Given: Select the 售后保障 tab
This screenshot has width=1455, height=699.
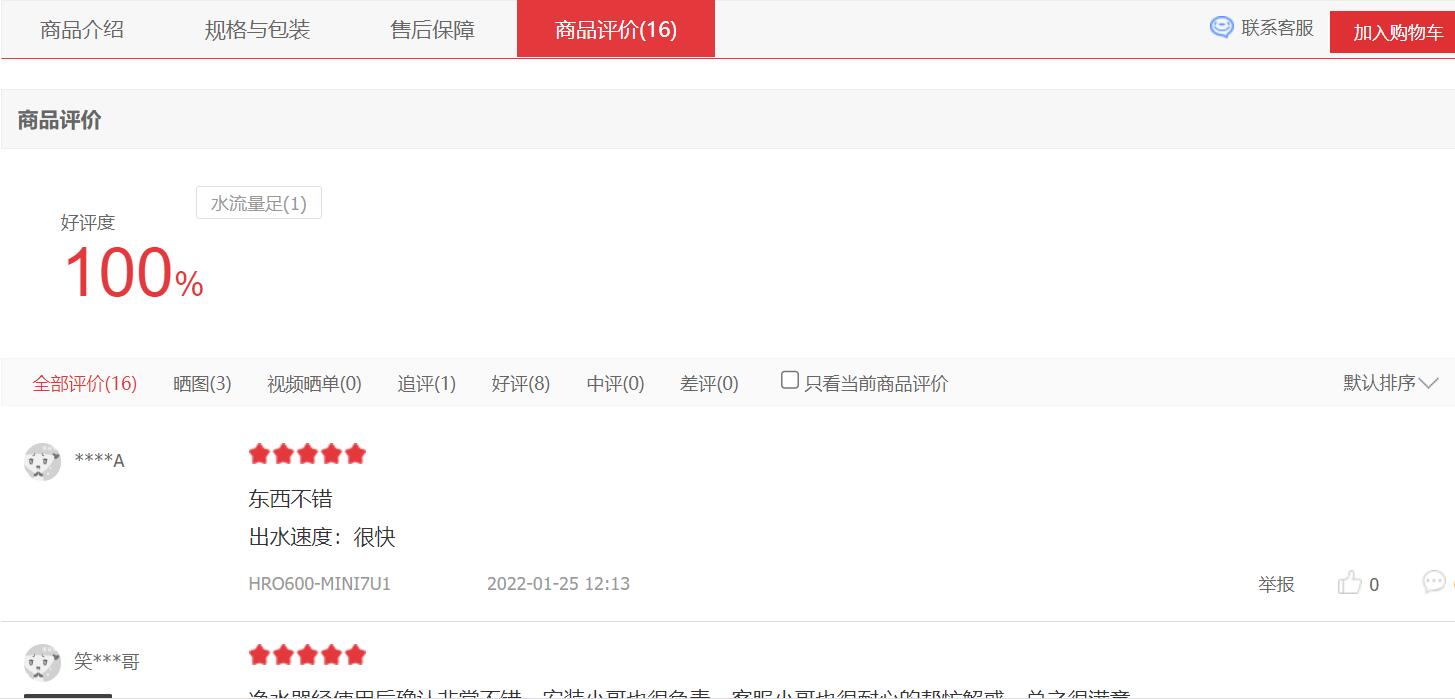Looking at the screenshot, I should click(432, 30).
